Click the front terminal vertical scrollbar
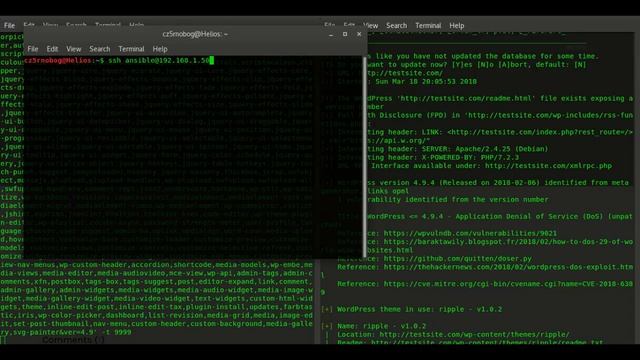 pos(364,157)
